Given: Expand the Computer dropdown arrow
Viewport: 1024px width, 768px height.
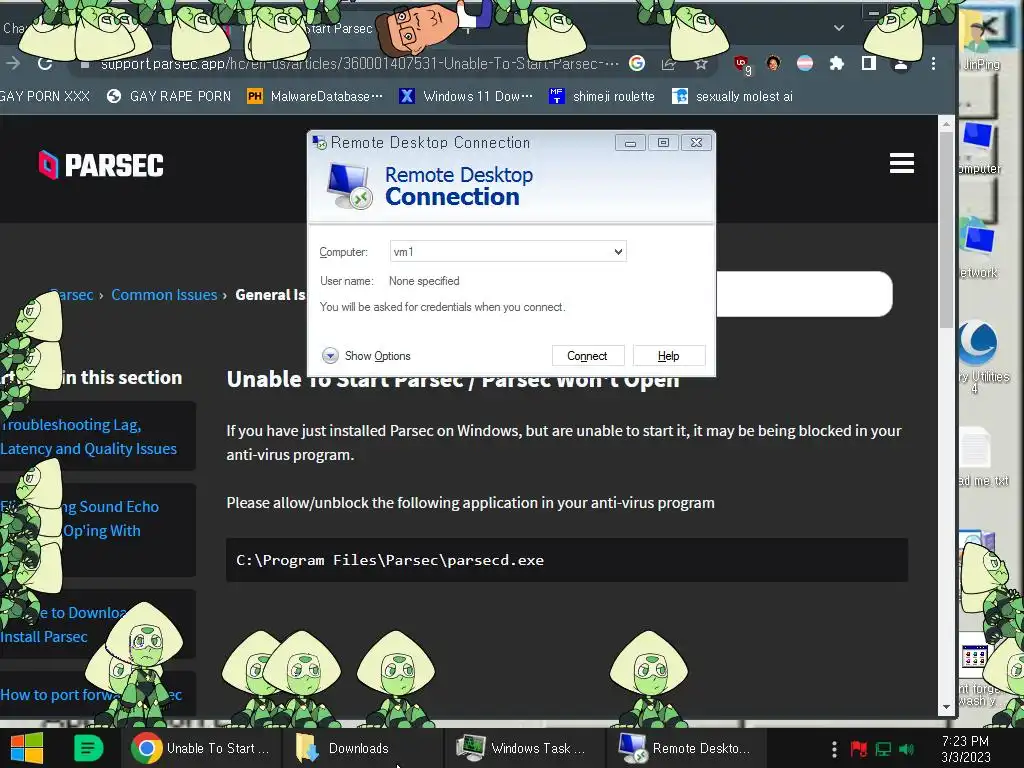Looking at the screenshot, I should 618,251.
